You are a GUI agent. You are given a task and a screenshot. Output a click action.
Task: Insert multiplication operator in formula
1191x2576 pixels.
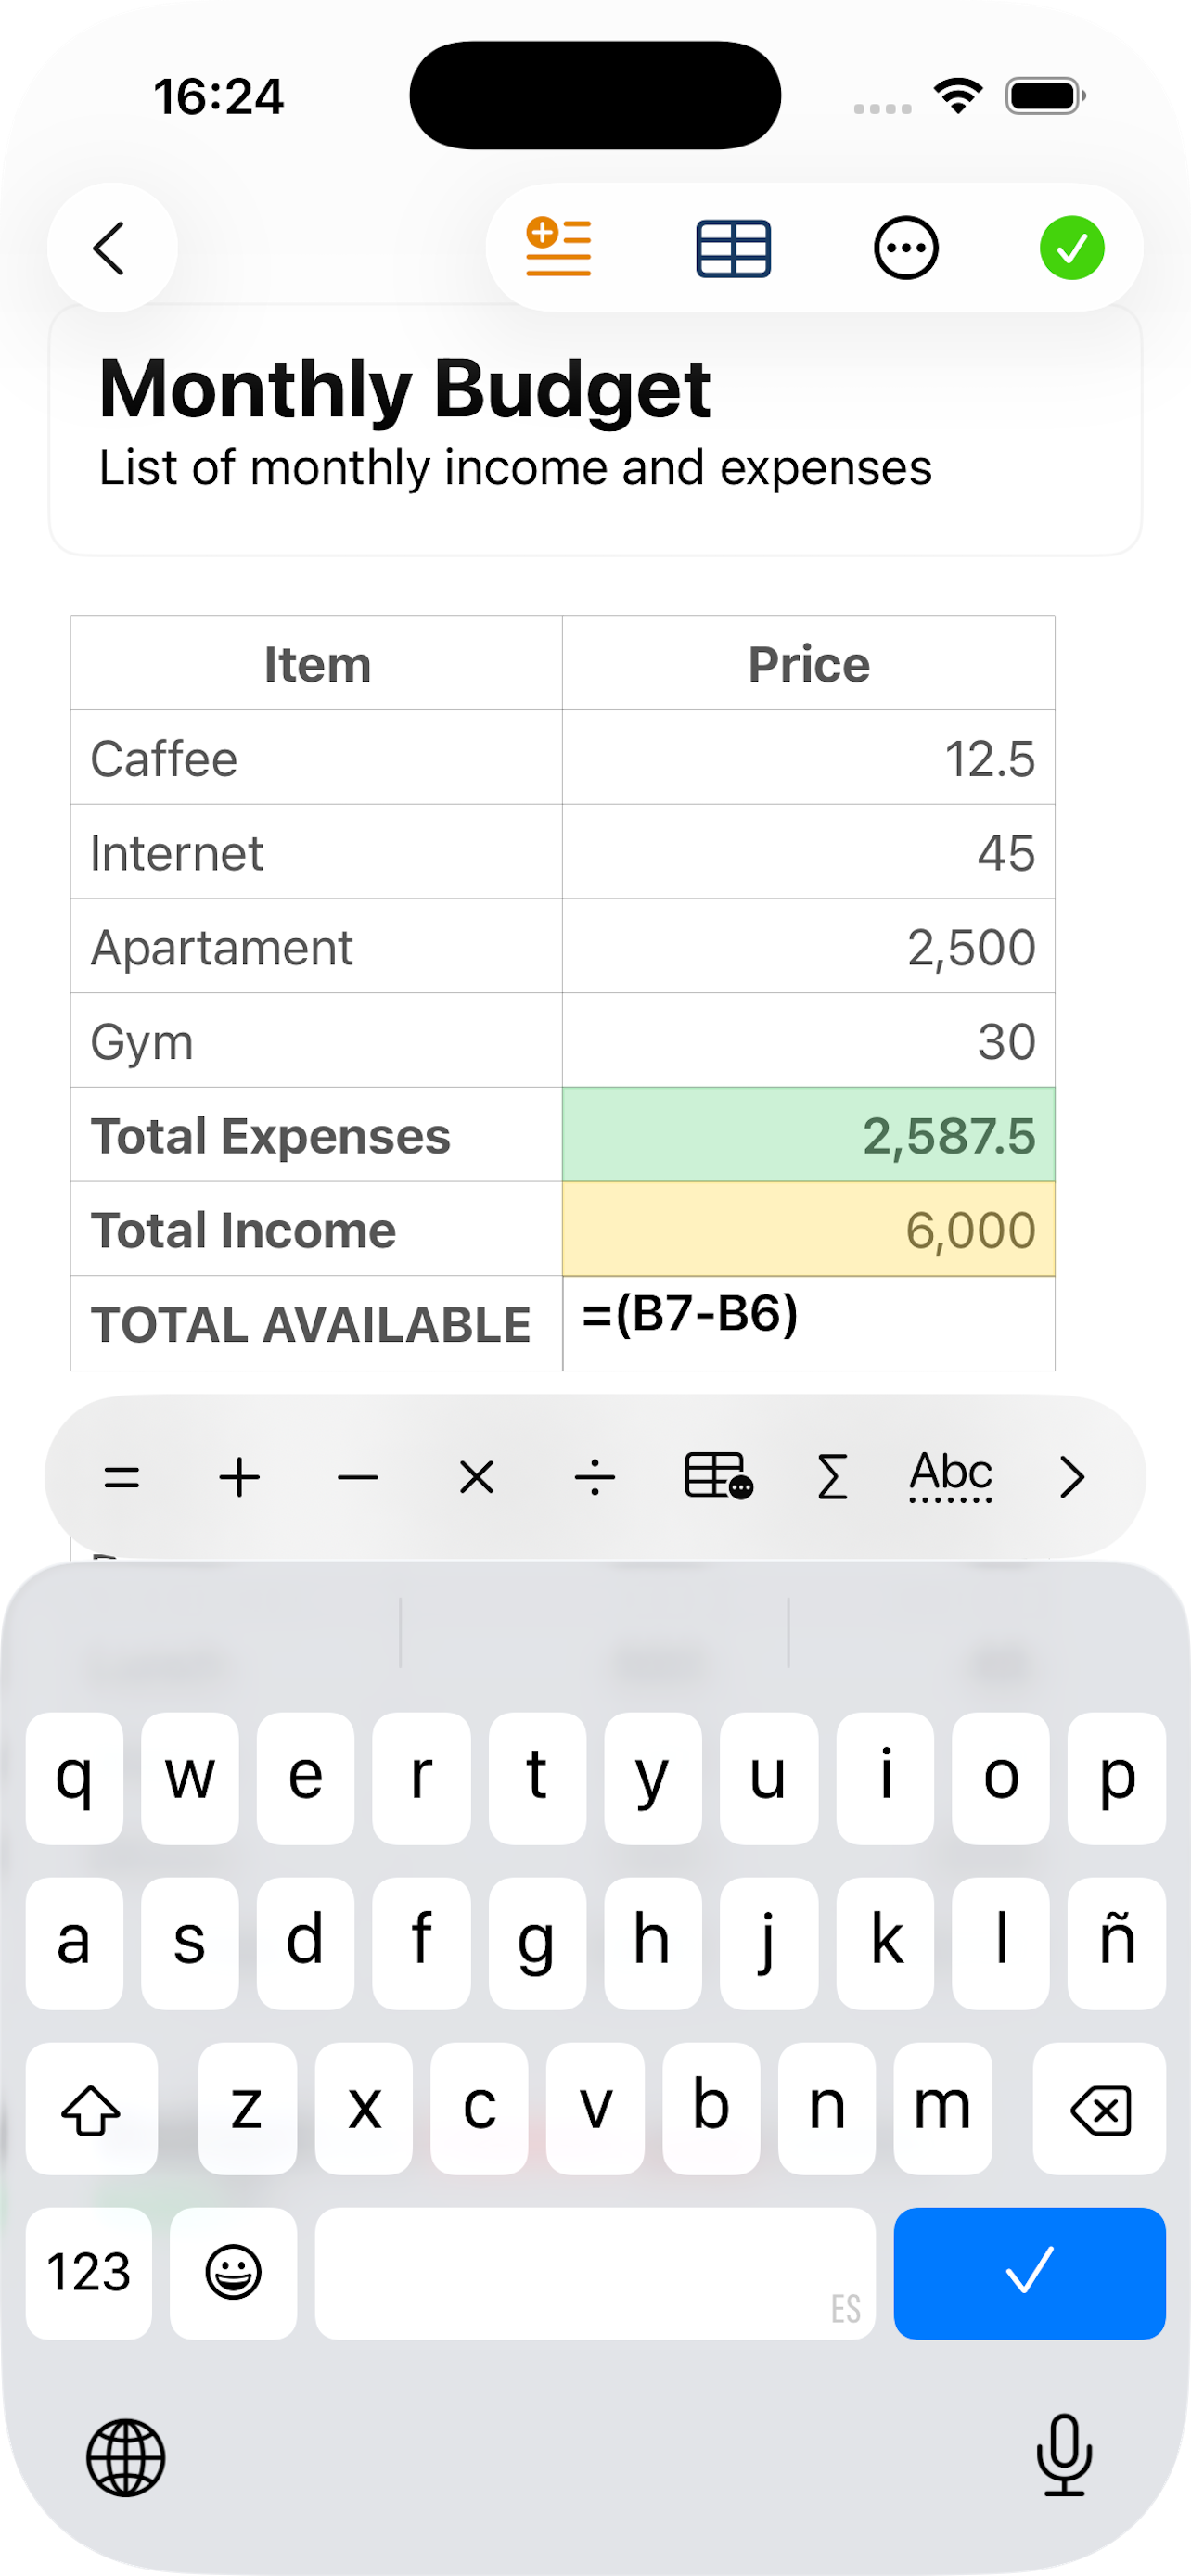coord(476,1477)
